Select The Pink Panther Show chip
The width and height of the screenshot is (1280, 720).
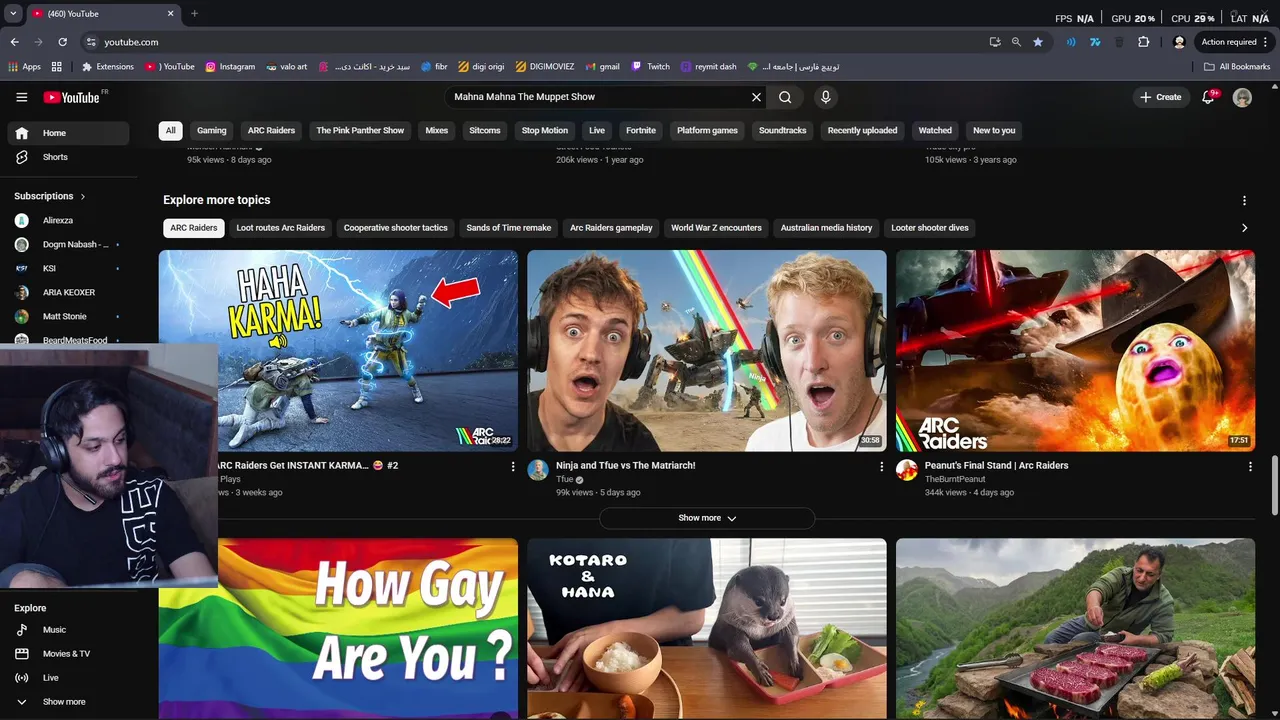(x=360, y=131)
